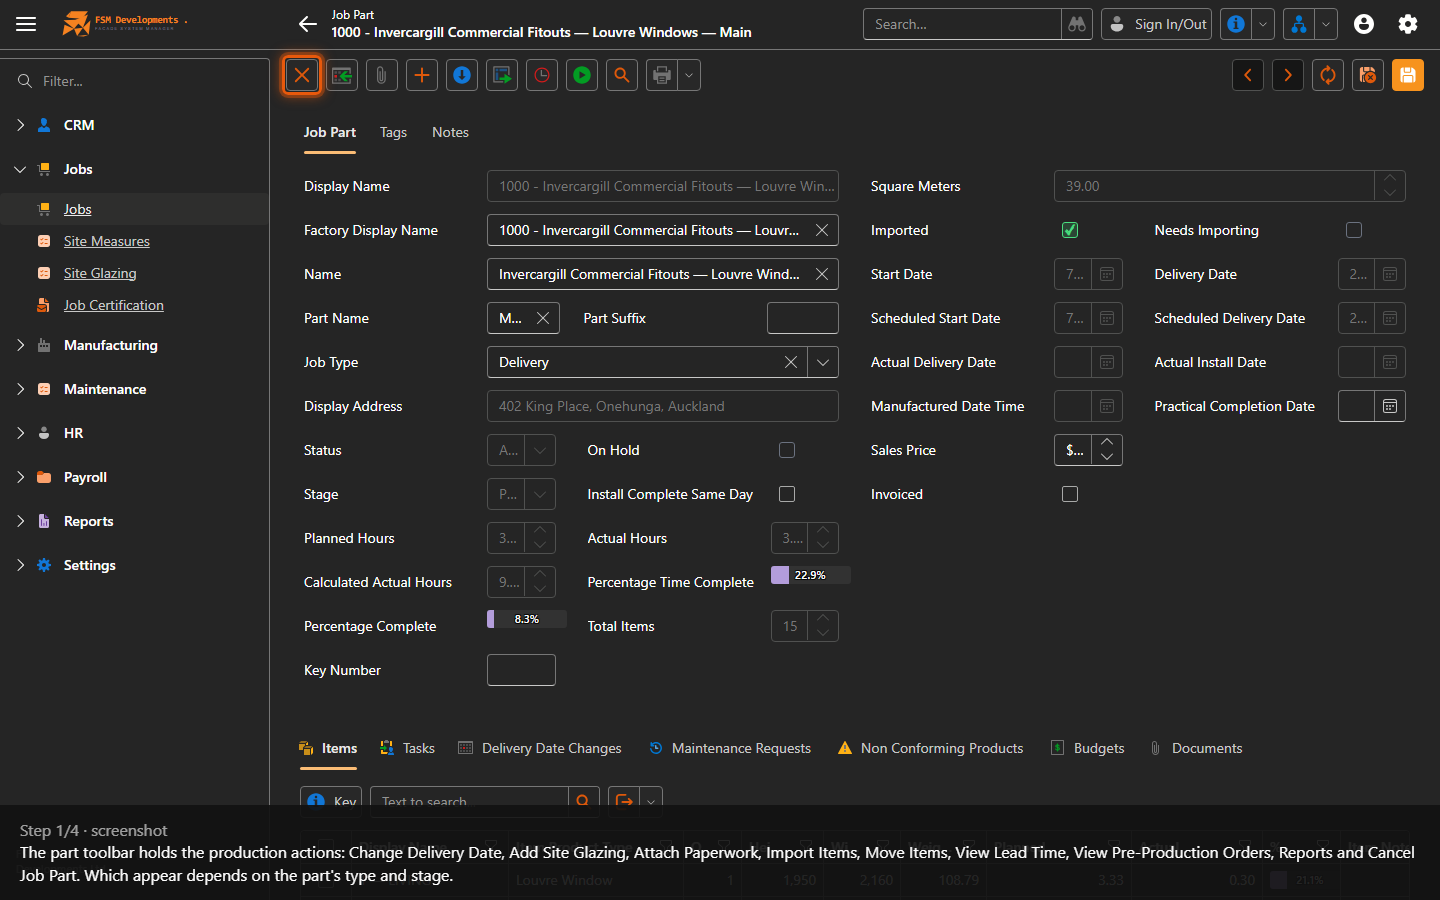Toggle the Imported checkbox
1440x900 pixels.
[1070, 230]
